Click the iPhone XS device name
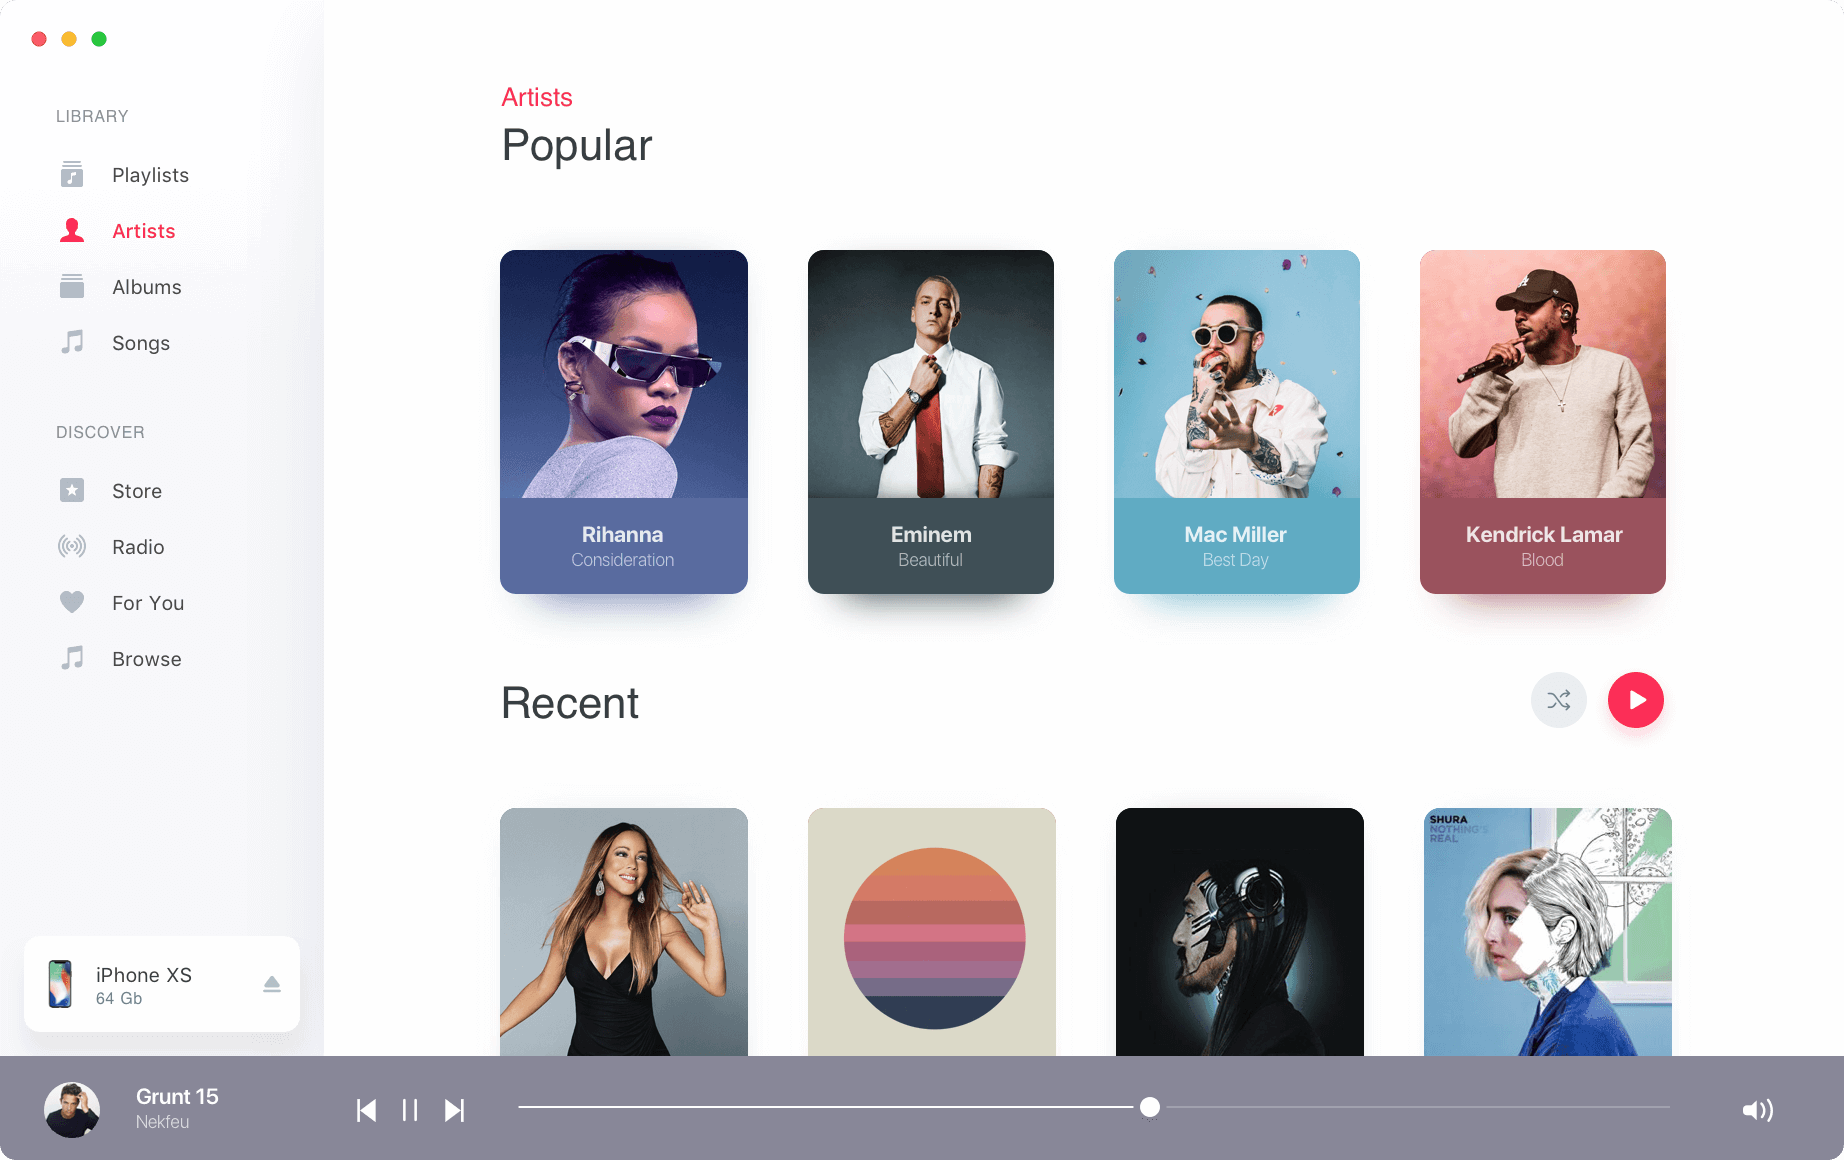The width and height of the screenshot is (1844, 1160). 144,975
